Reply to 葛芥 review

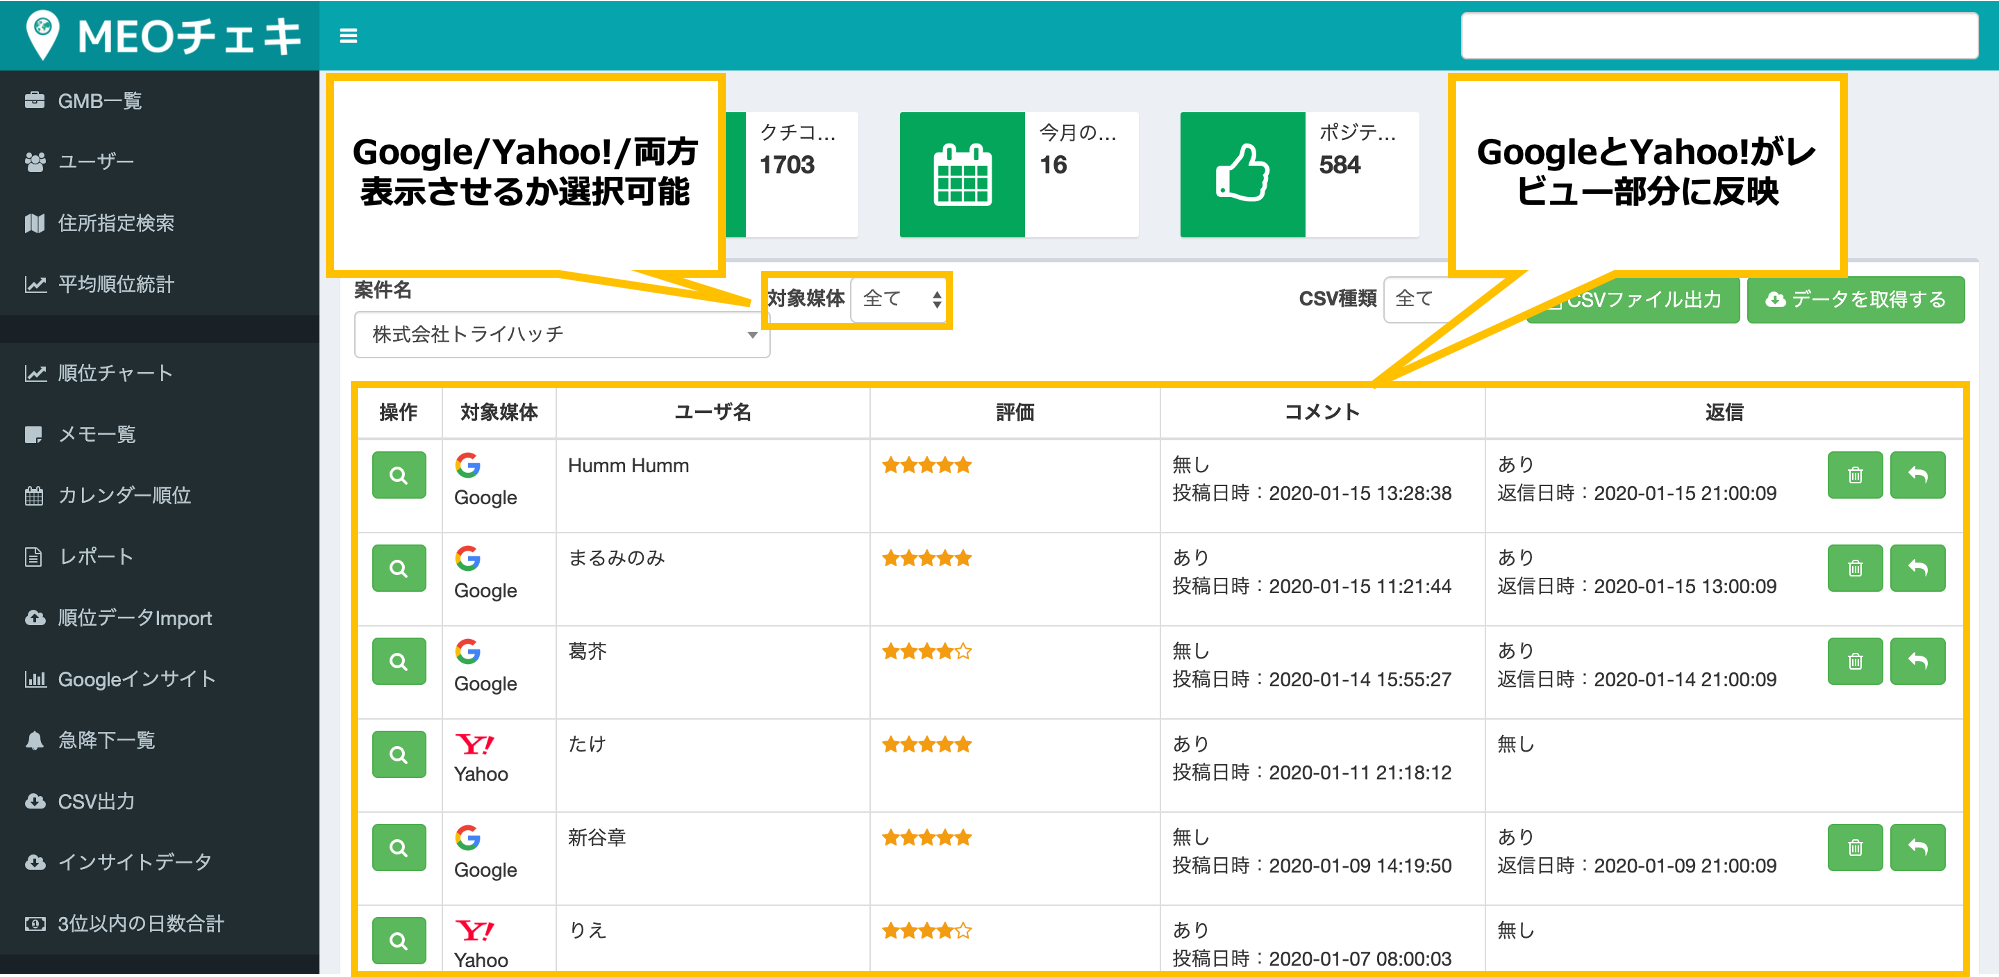point(1918,661)
